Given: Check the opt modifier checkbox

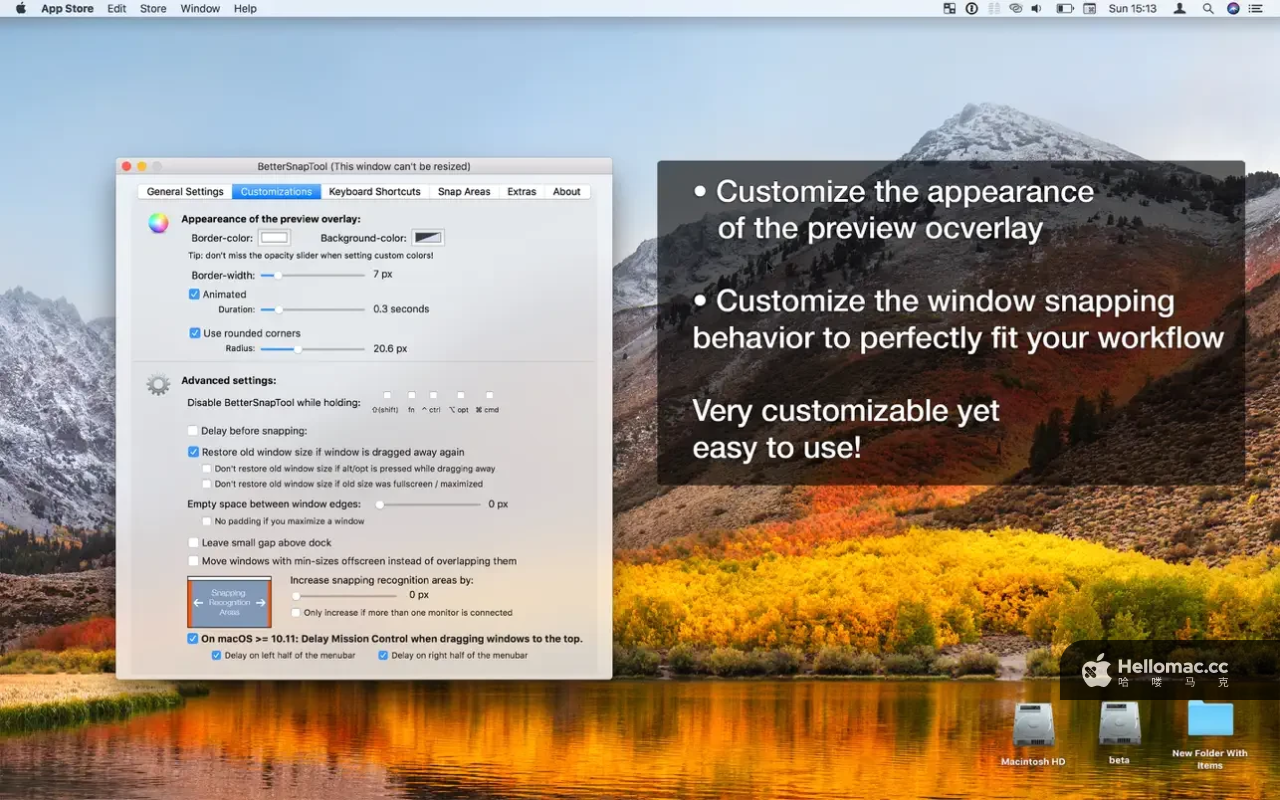Looking at the screenshot, I should 460,395.
